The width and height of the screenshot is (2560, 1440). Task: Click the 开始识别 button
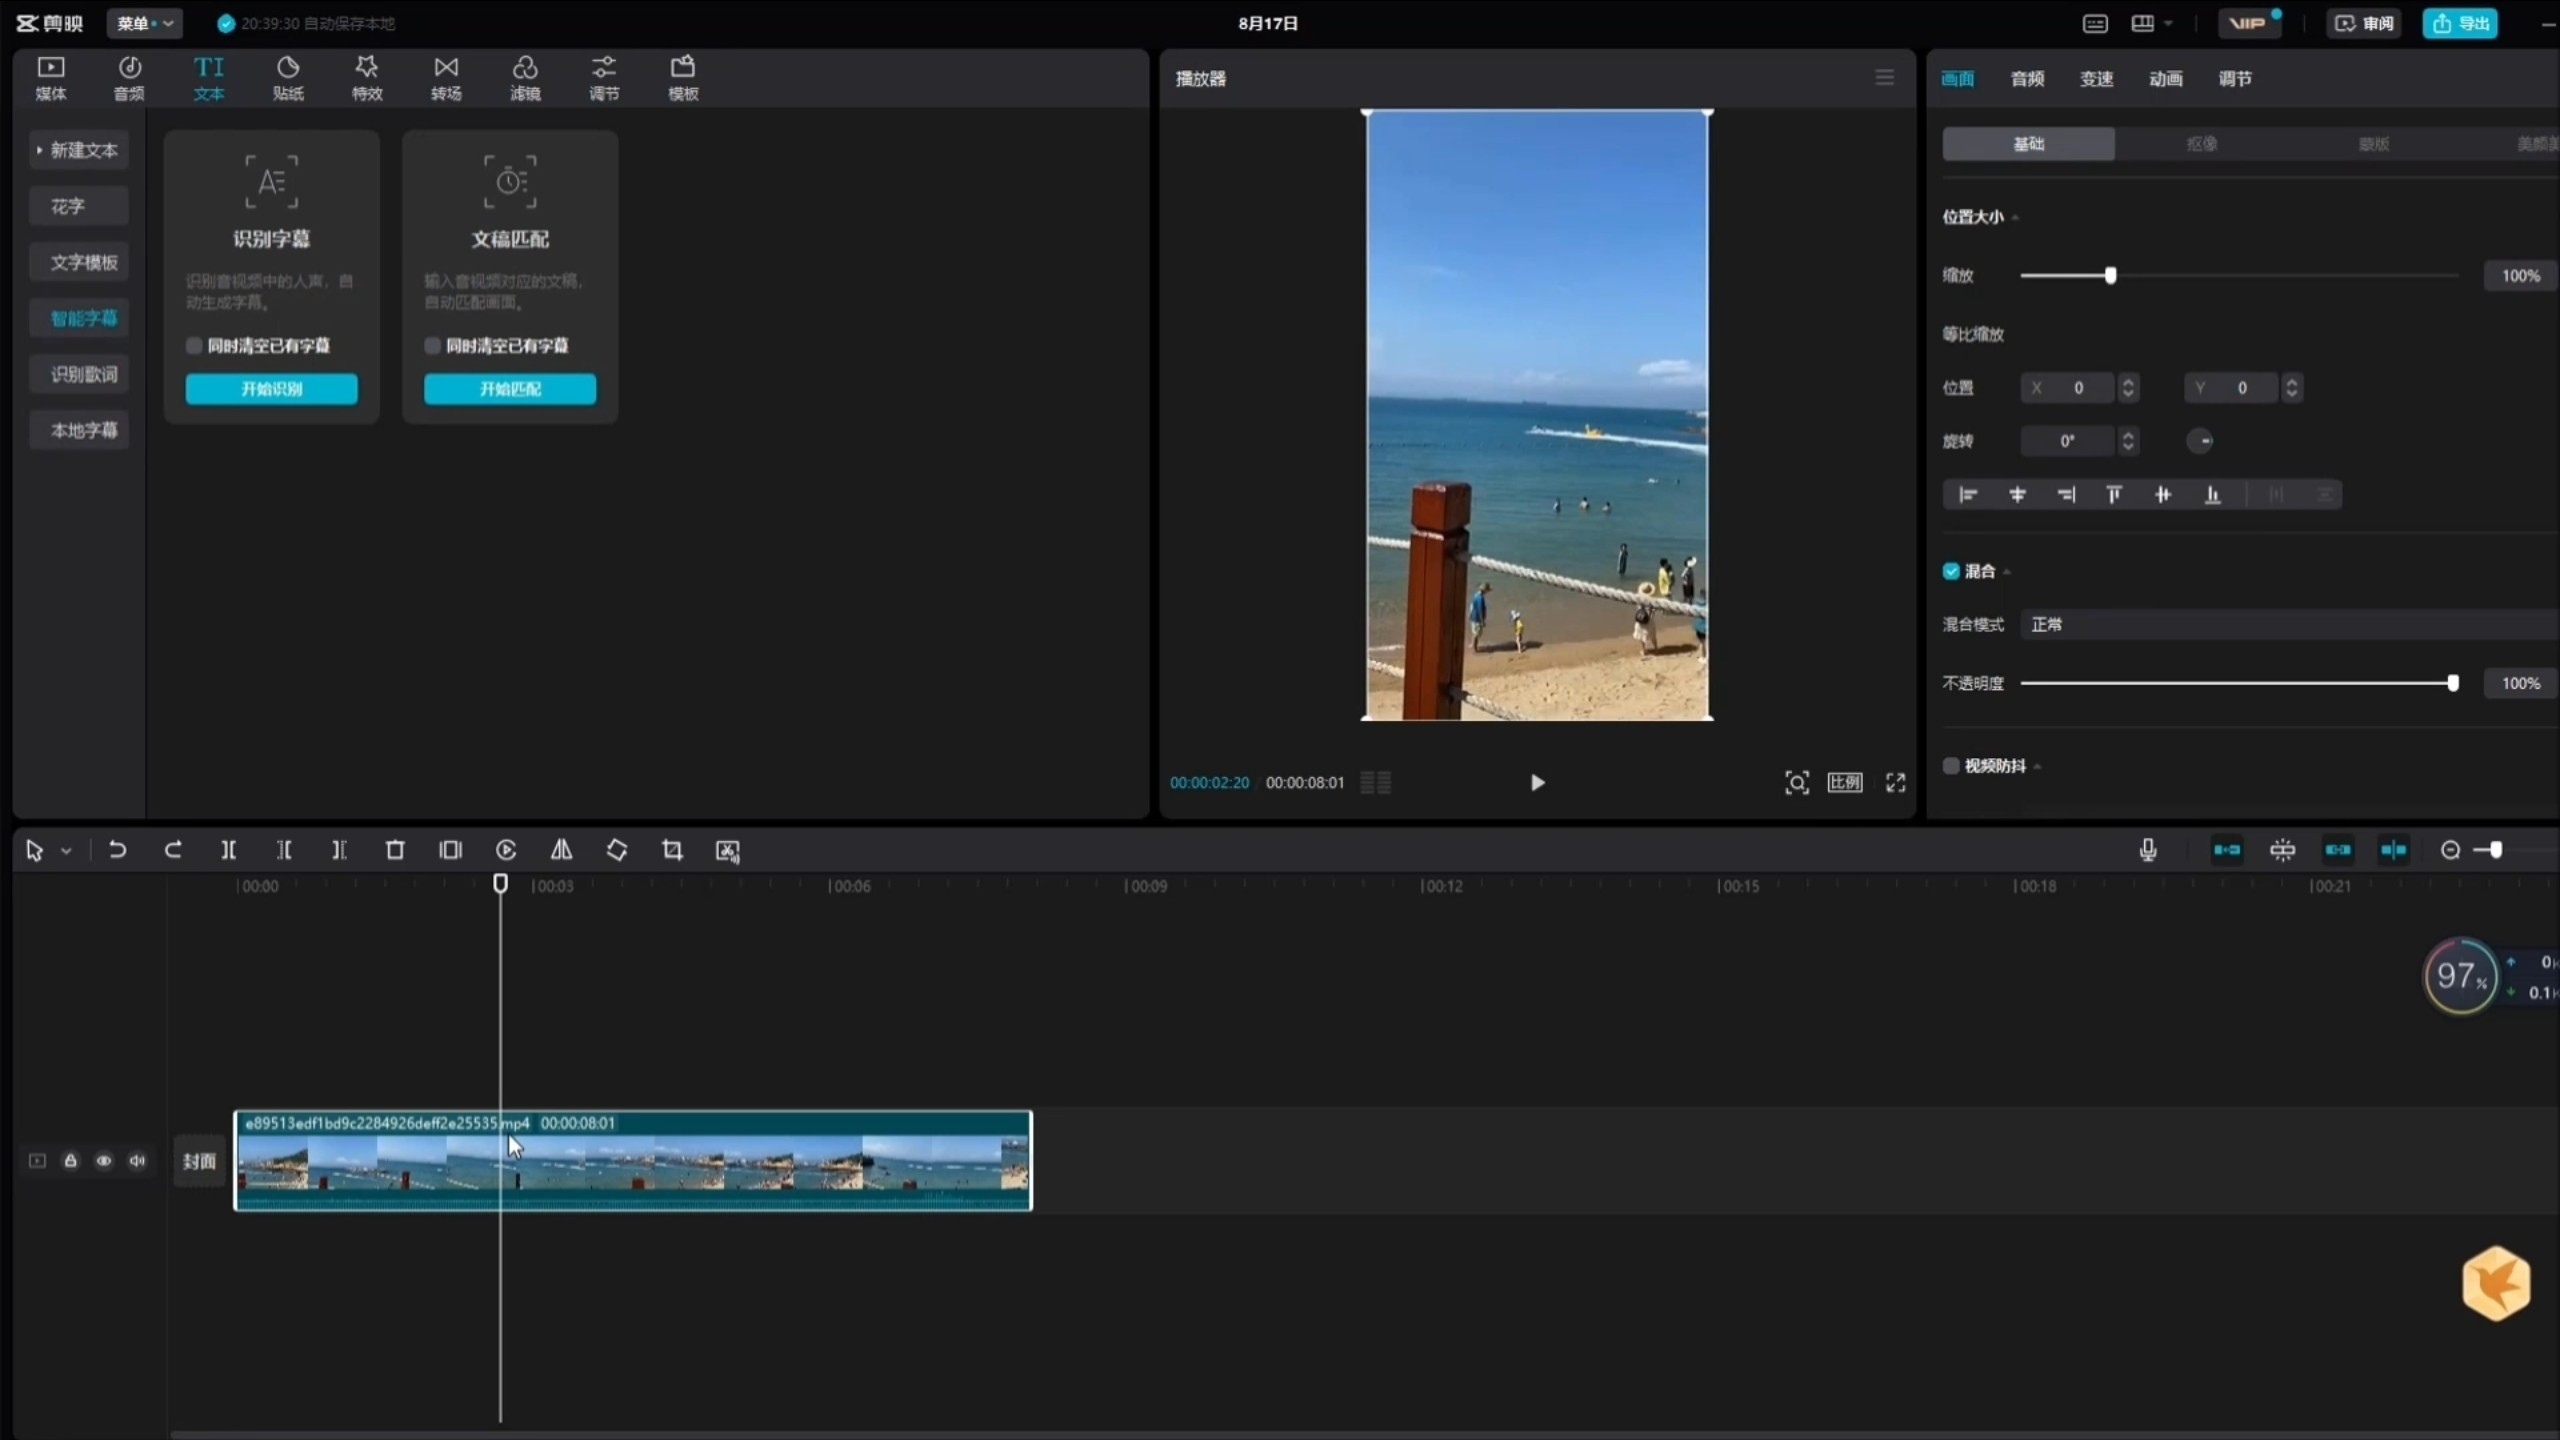click(271, 388)
